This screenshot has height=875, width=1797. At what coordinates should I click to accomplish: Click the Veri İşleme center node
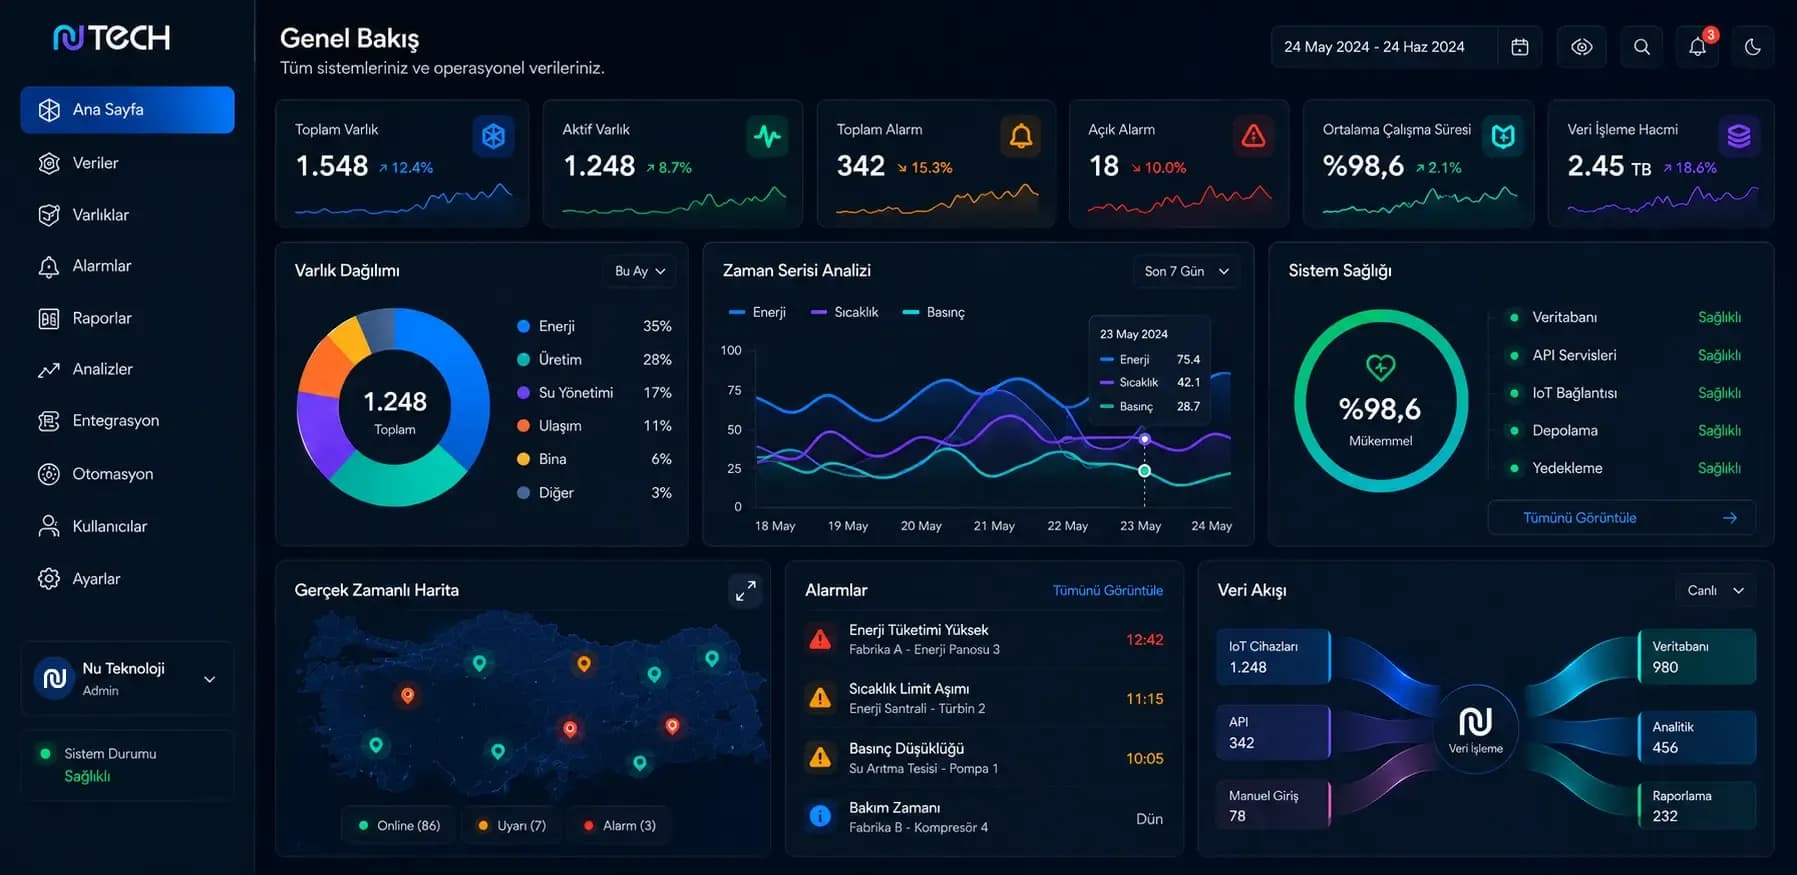coord(1475,729)
